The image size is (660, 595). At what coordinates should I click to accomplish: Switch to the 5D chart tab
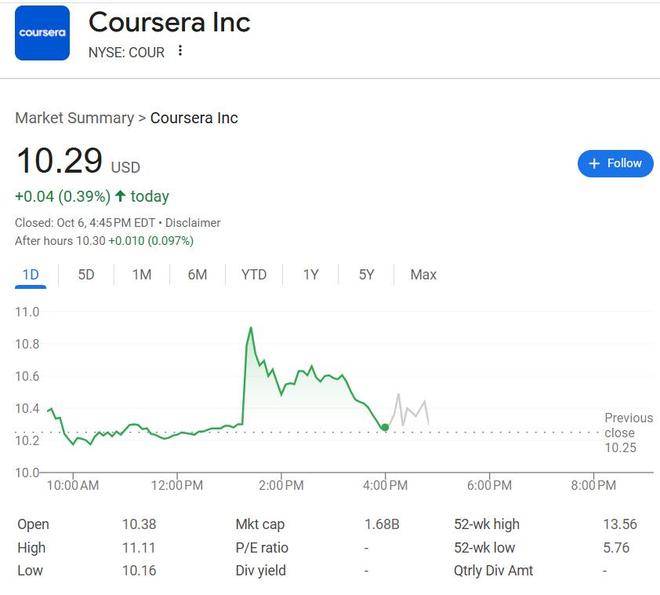tap(86, 274)
